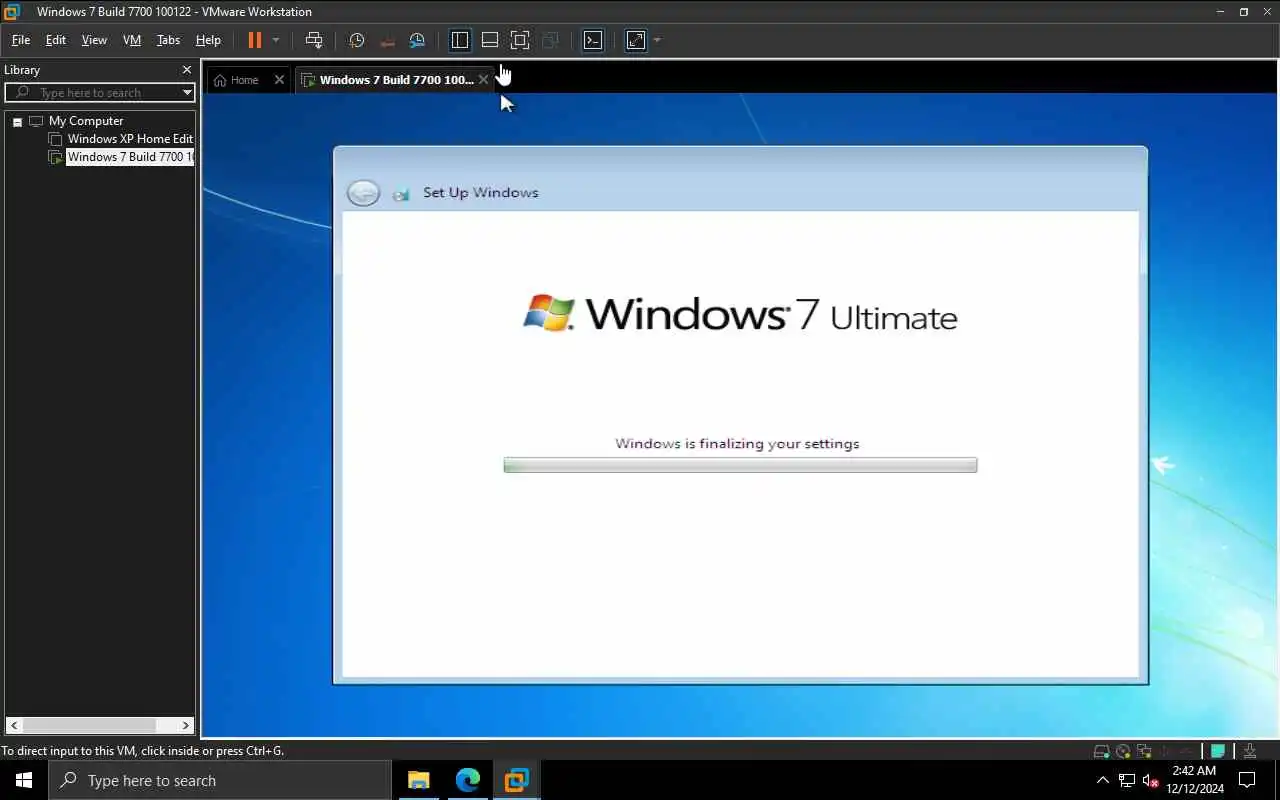Image resolution: width=1280 pixels, height=800 pixels.
Task: Click the back arrow in Set Up Windows
Action: point(363,193)
